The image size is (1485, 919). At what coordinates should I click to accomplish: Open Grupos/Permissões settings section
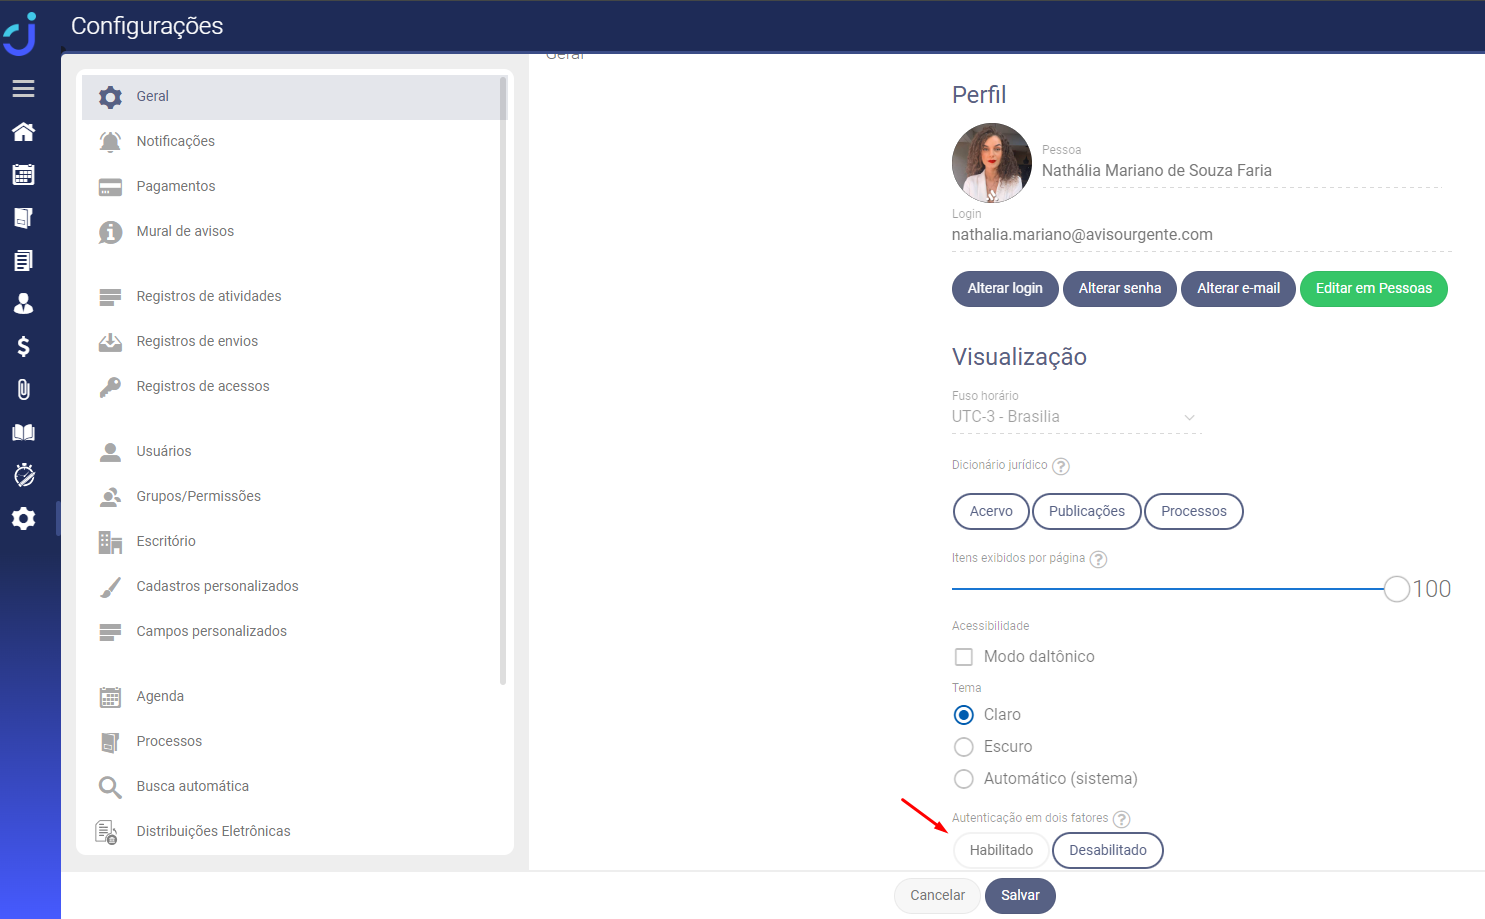pos(198,496)
